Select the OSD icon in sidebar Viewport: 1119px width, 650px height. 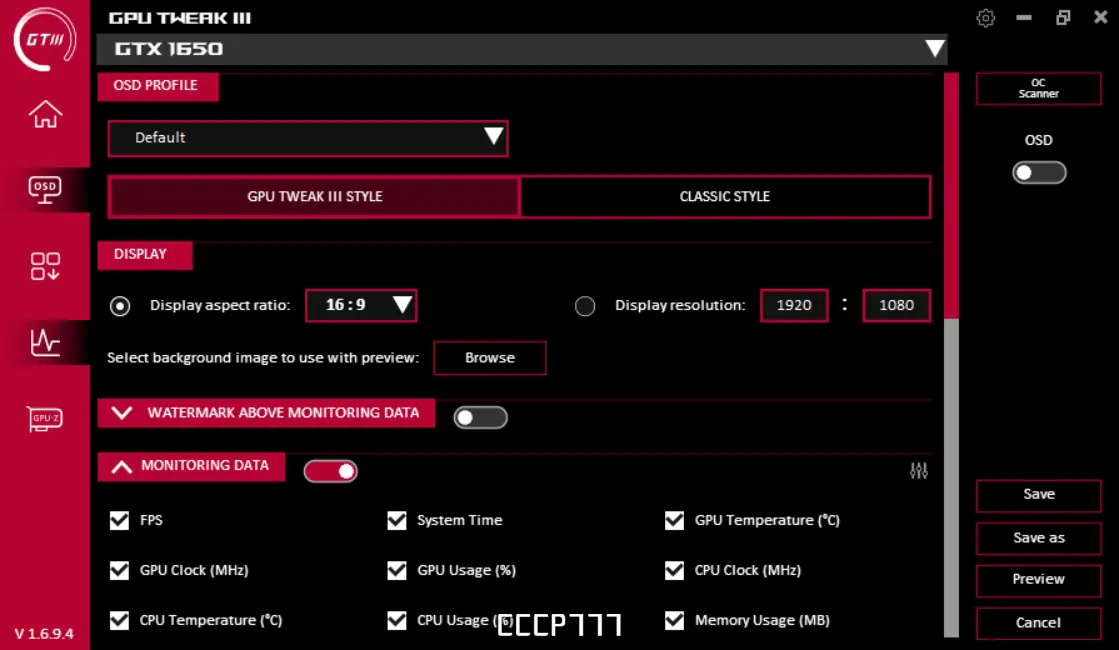tap(45, 190)
